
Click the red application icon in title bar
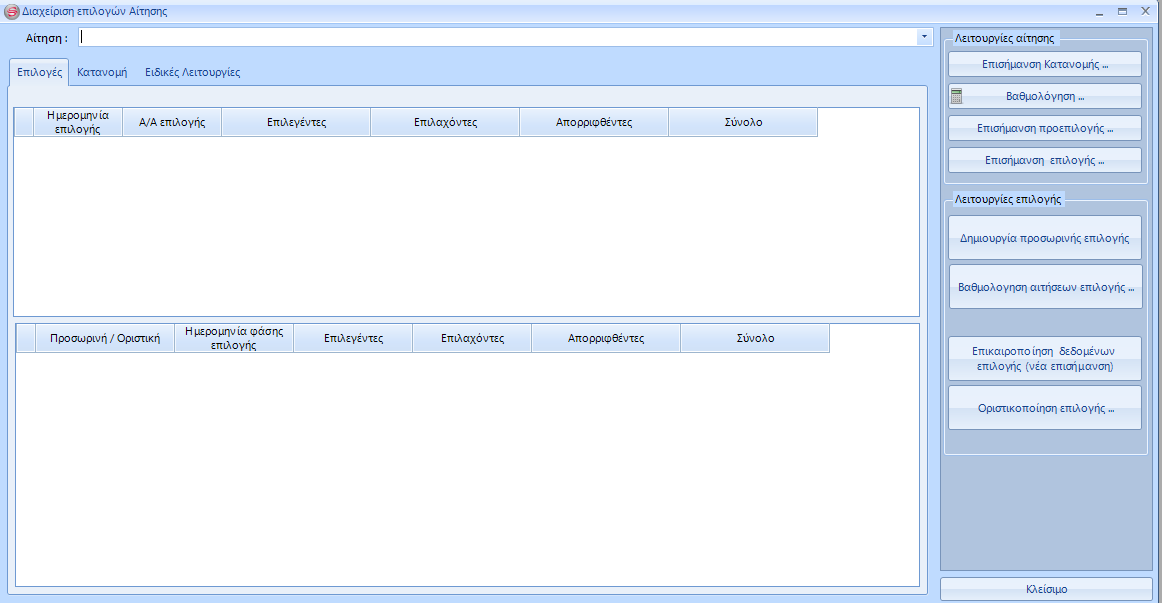[x=12, y=11]
